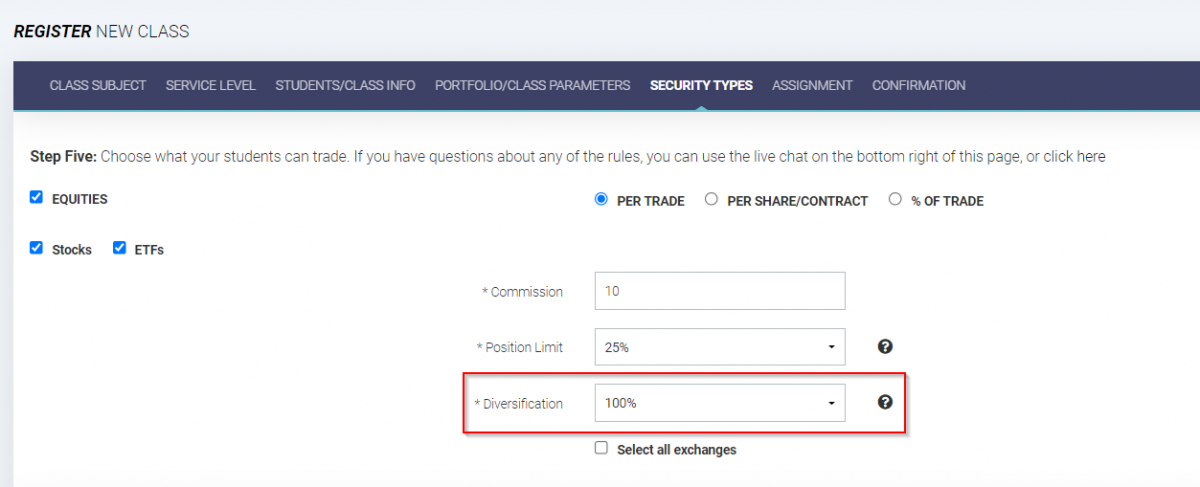Go to the CONFIRMATION tab

[919, 86]
